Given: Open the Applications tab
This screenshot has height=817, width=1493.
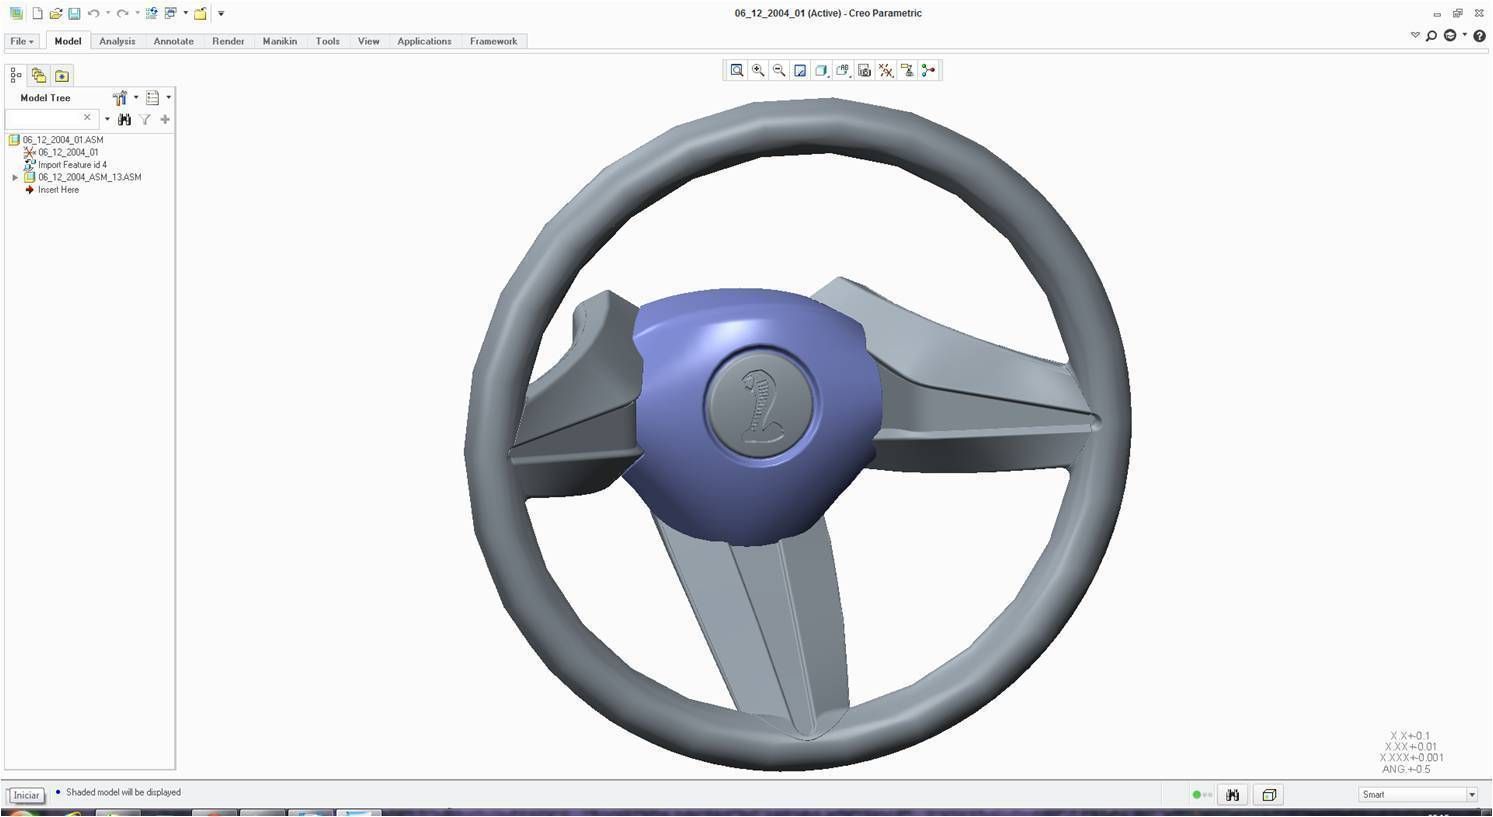Looking at the screenshot, I should [424, 41].
